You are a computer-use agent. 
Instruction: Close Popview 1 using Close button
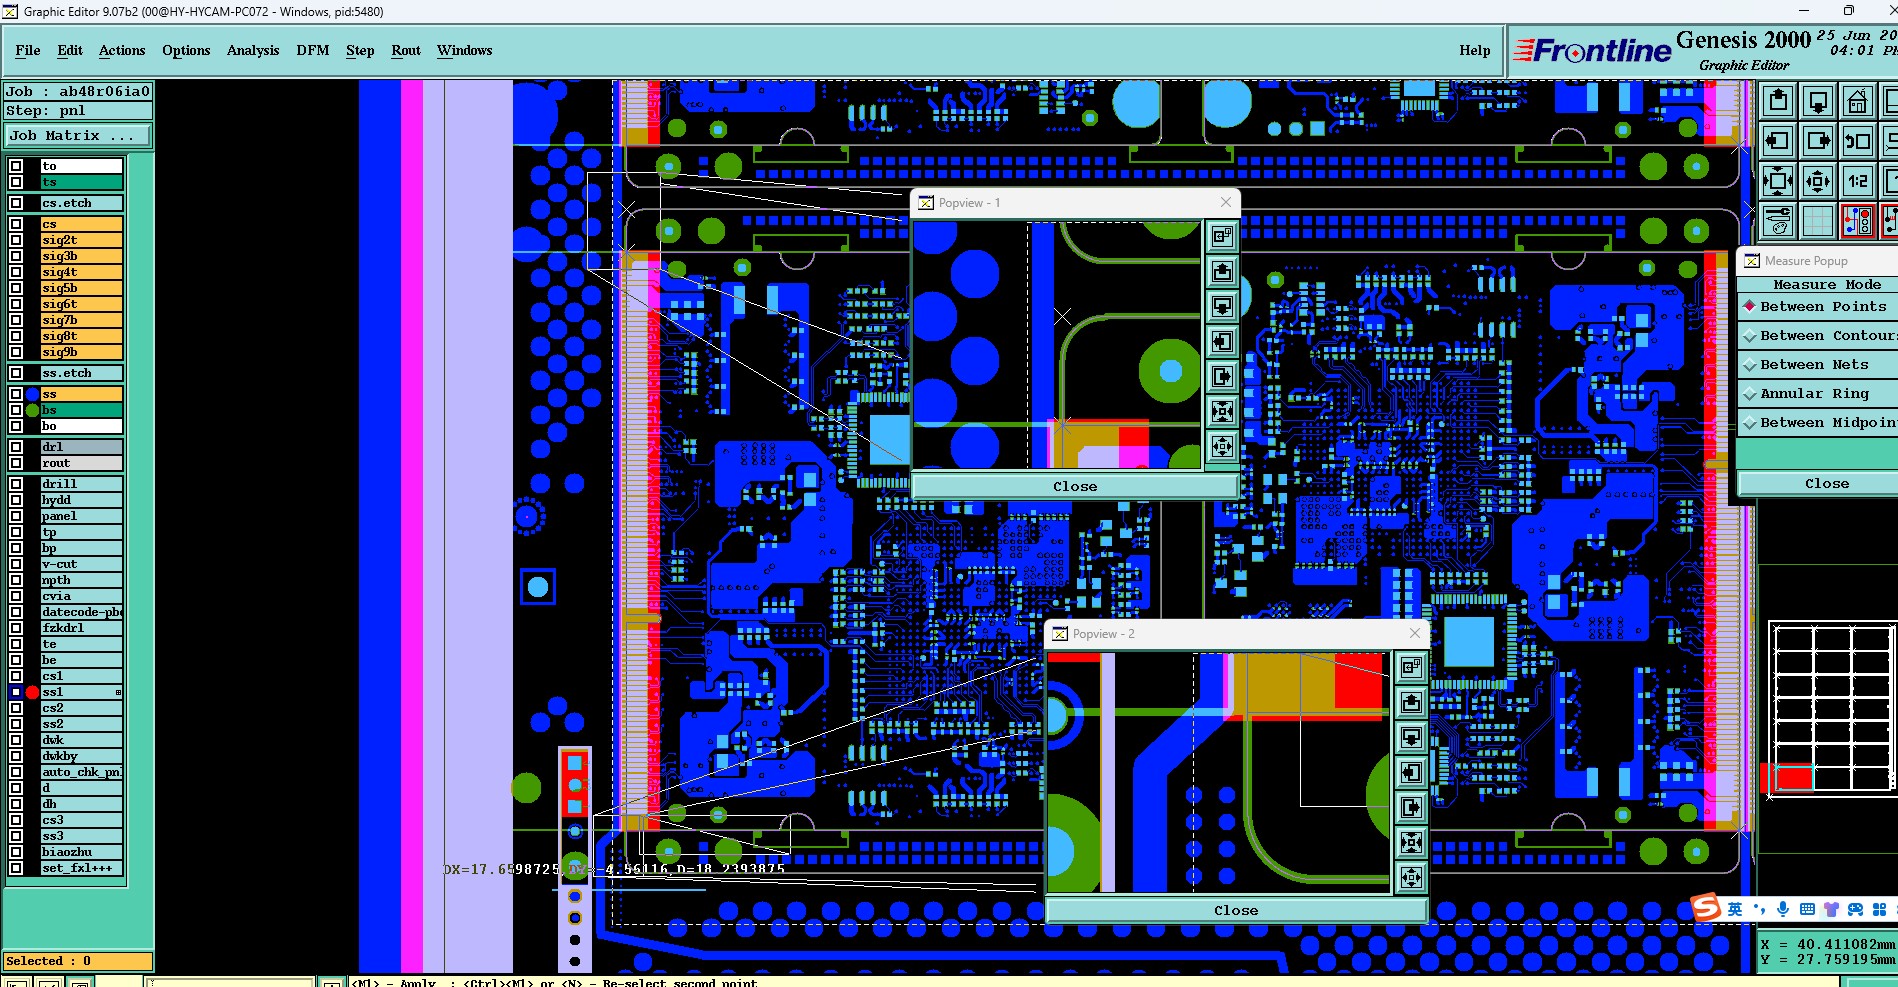[x=1075, y=487]
